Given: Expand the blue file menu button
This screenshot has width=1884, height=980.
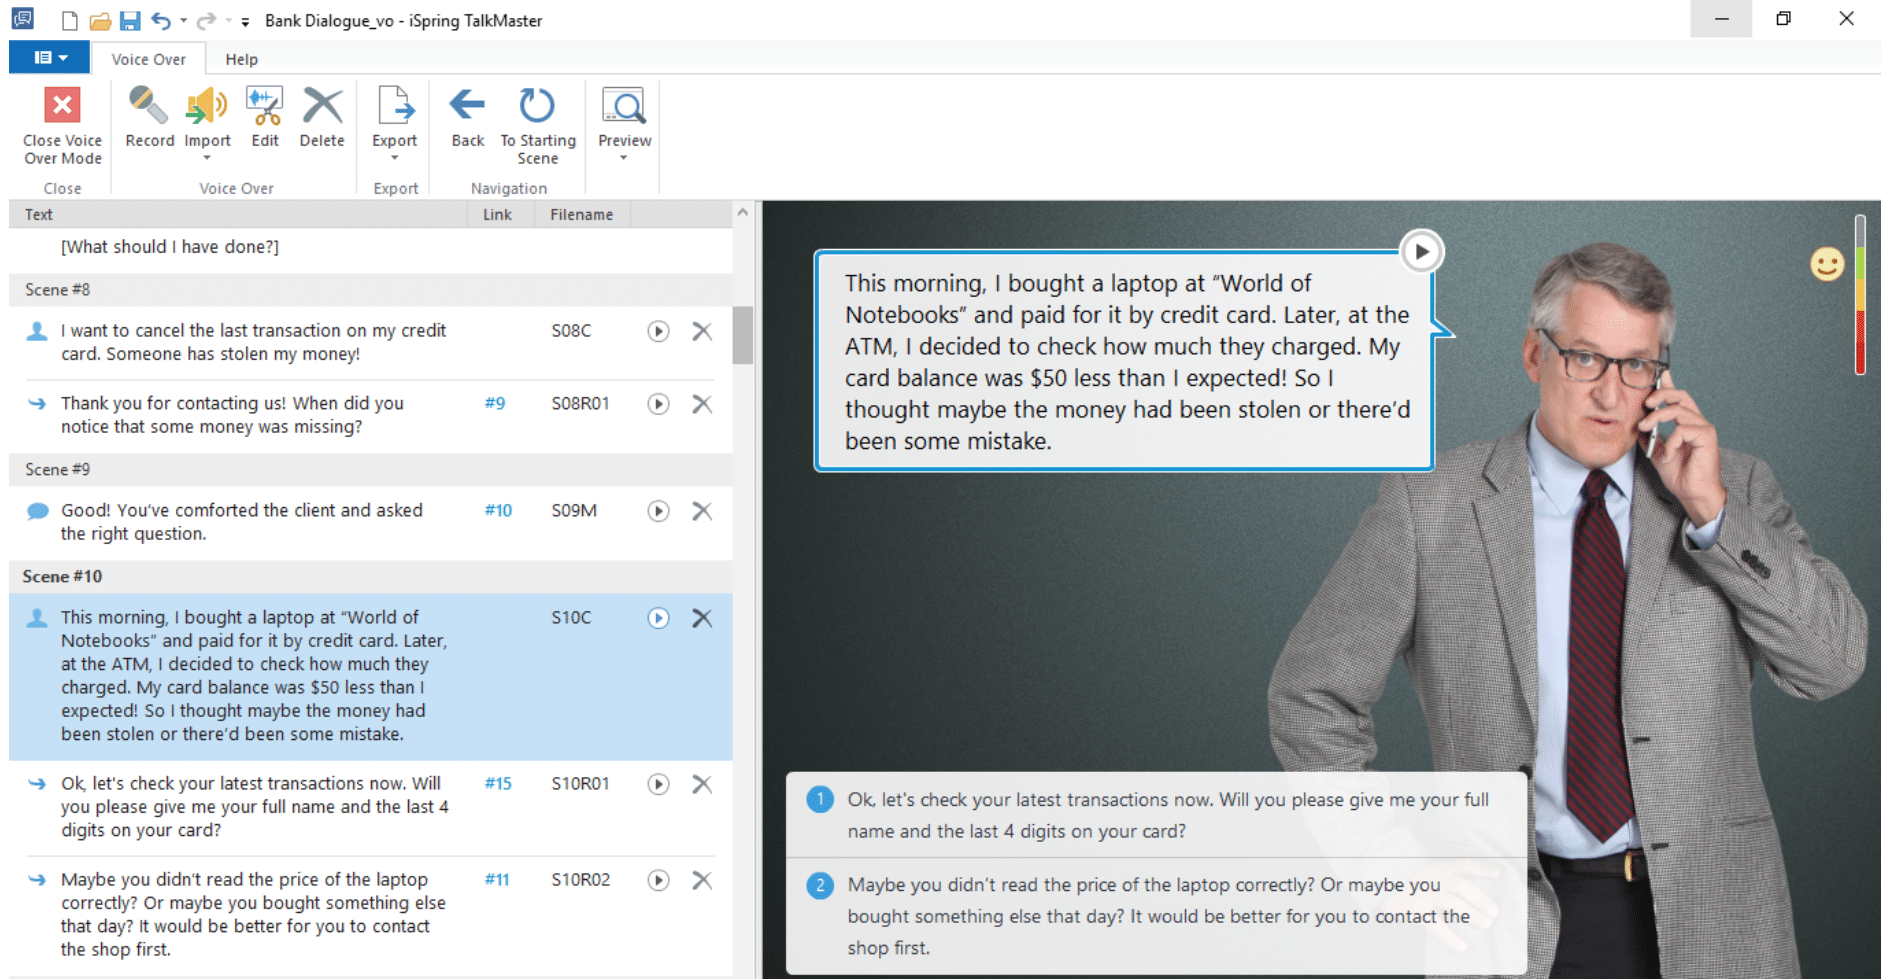Looking at the screenshot, I should click(49, 58).
